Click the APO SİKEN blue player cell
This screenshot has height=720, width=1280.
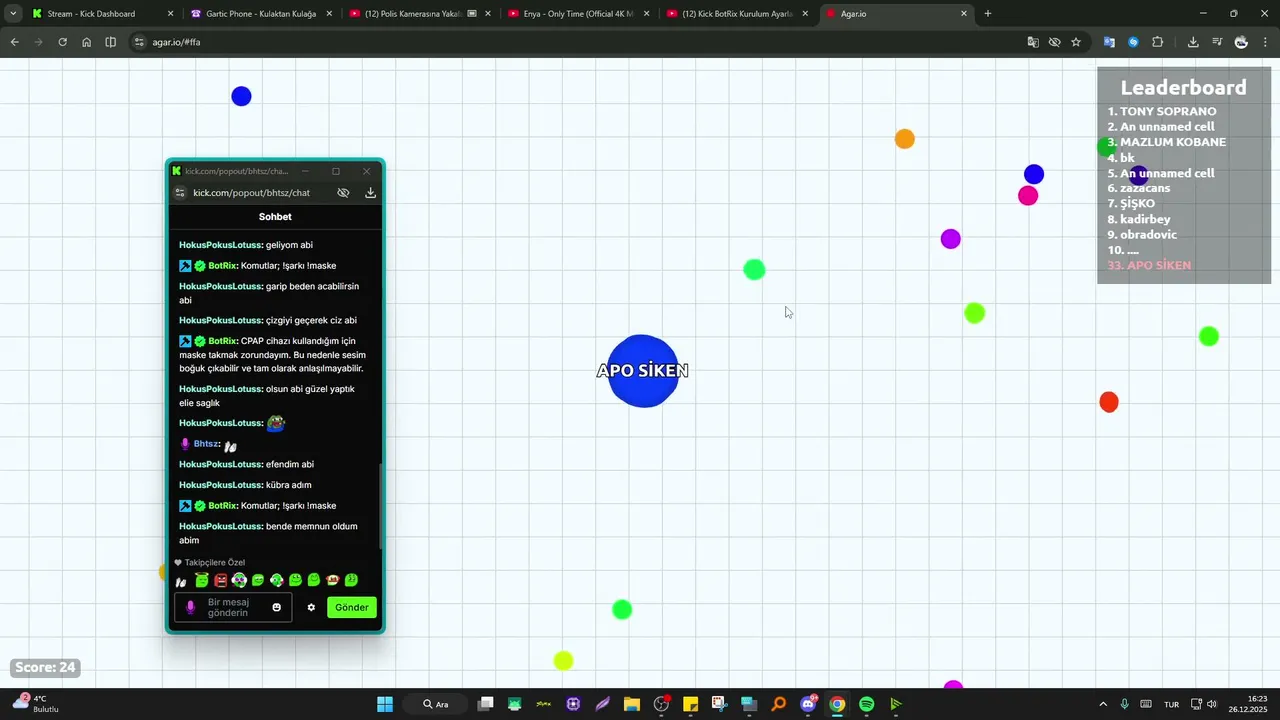pos(643,371)
